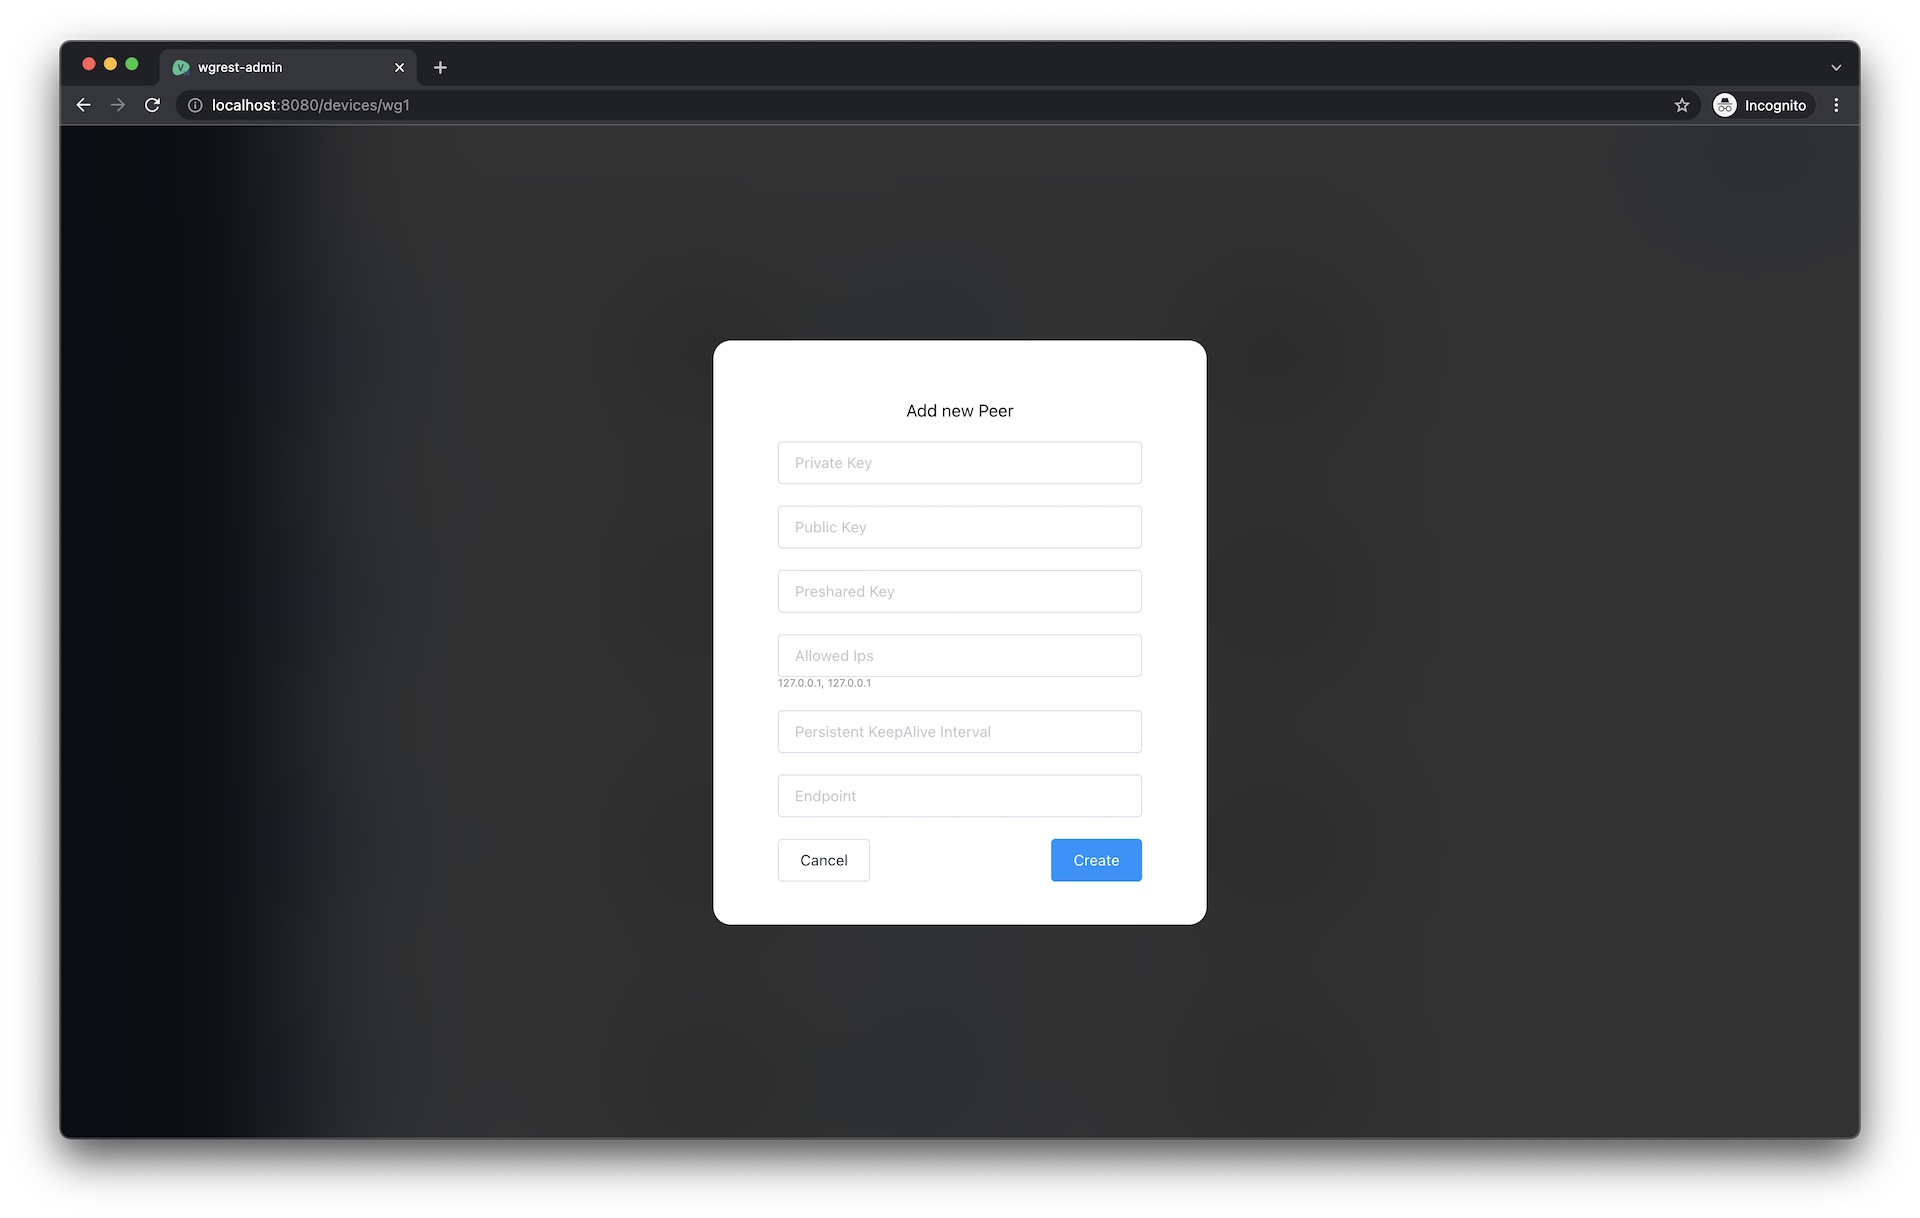Click the Public Key input field
Viewport: 1920px width, 1218px height.
pyautogui.click(x=960, y=526)
